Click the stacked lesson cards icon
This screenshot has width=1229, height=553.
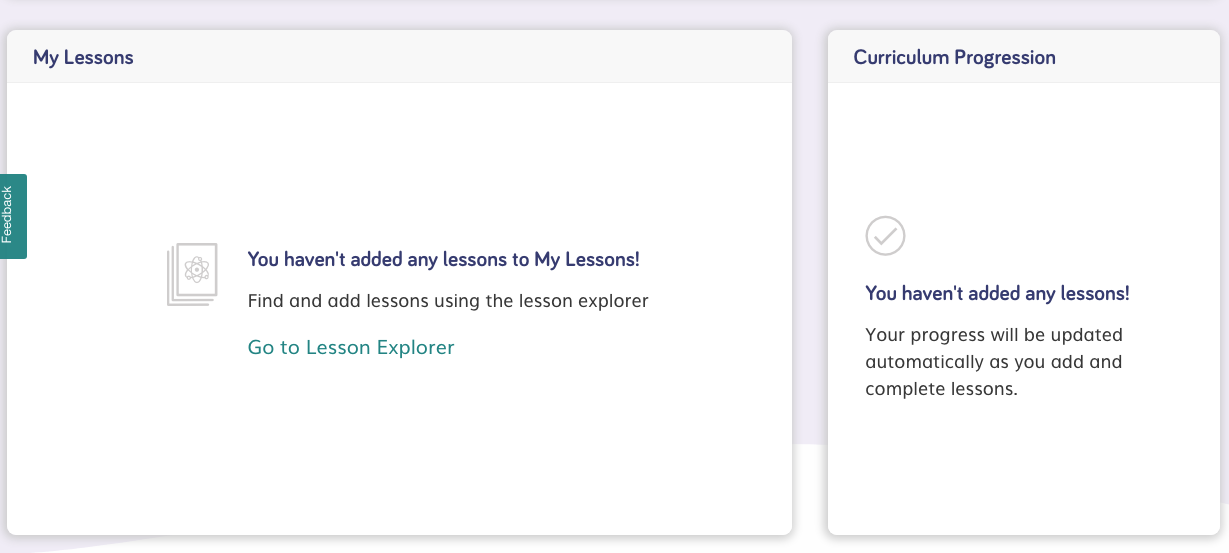pyautogui.click(x=191, y=274)
